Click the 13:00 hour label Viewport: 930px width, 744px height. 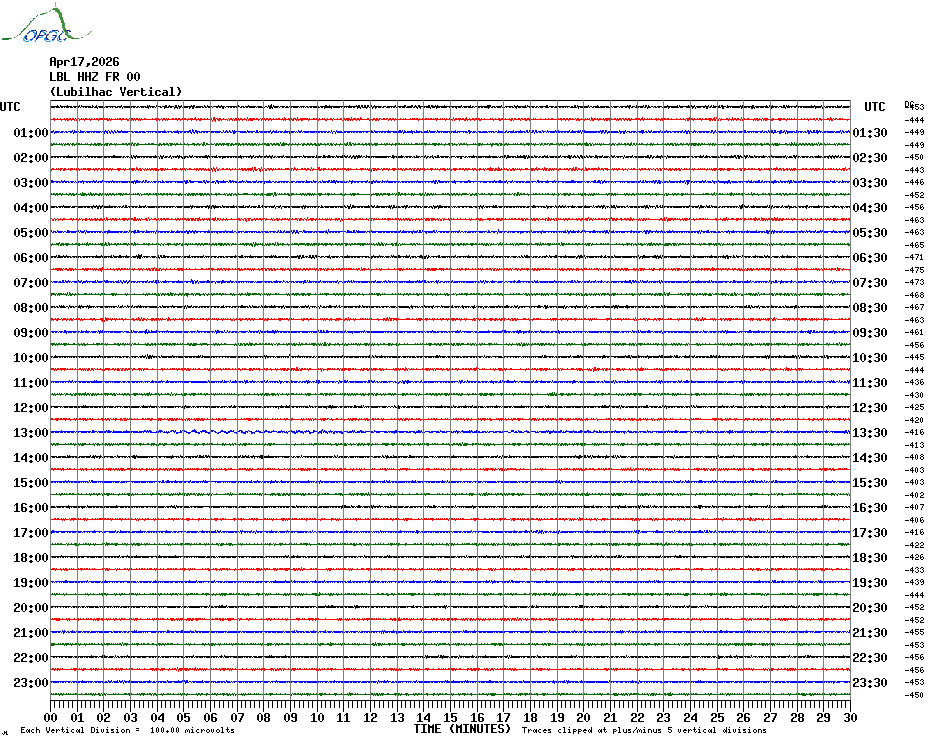(31, 433)
